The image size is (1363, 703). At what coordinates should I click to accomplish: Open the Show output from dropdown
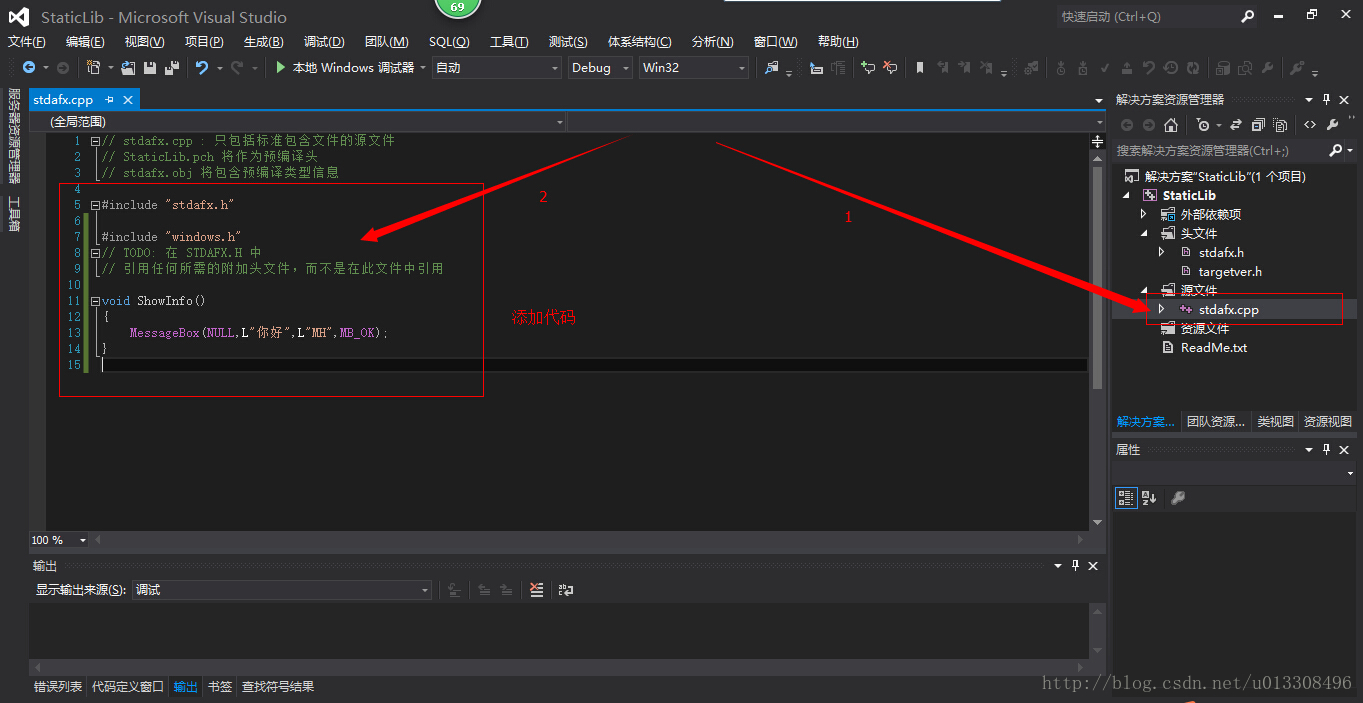[x=283, y=590]
